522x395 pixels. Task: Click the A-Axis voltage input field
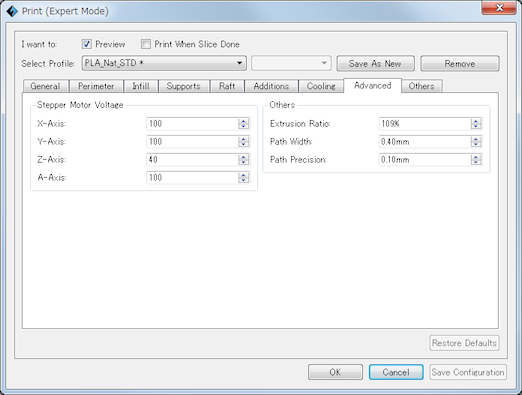193,178
